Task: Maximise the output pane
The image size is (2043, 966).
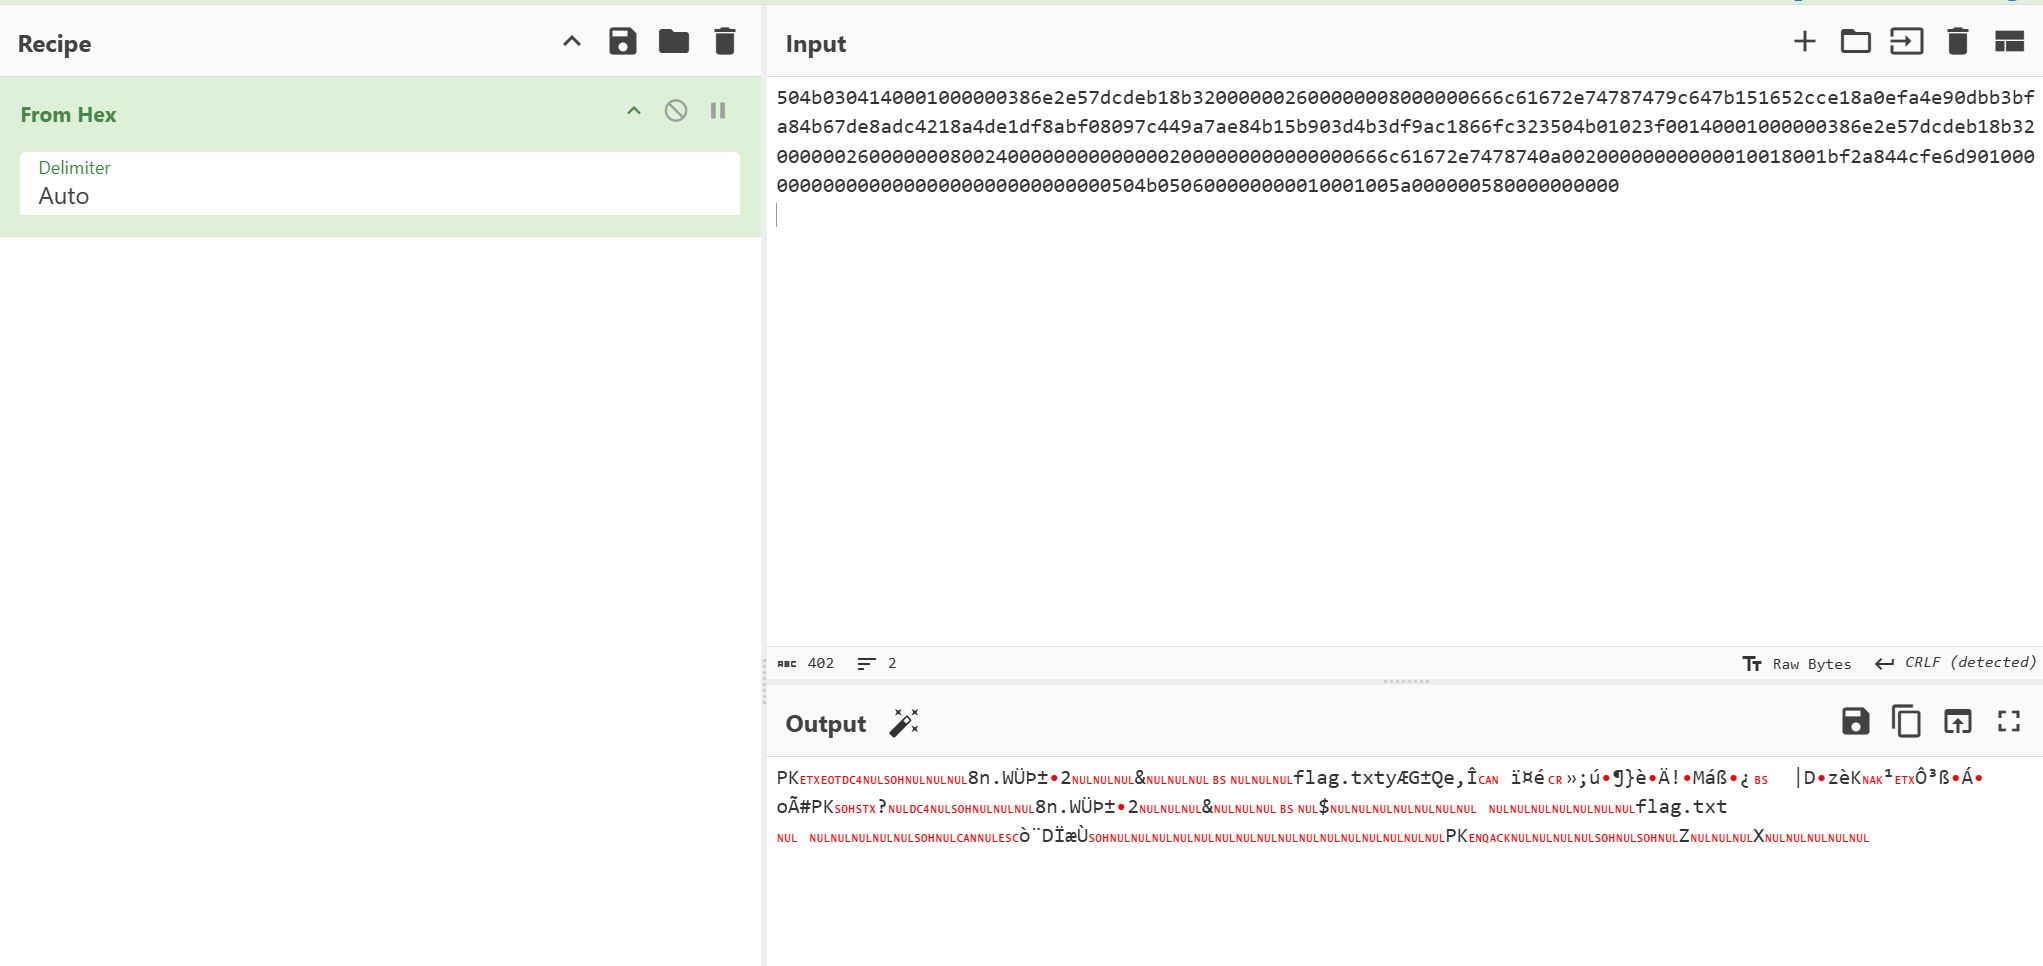Action: 2009,722
